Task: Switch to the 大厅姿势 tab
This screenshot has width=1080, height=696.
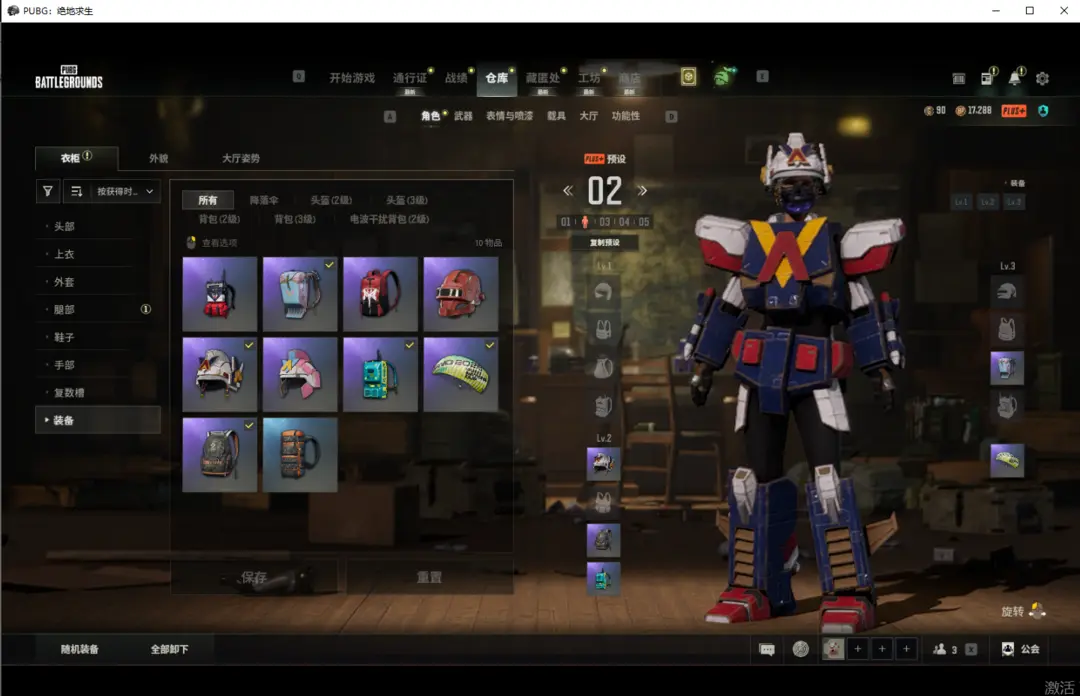Action: [240, 158]
